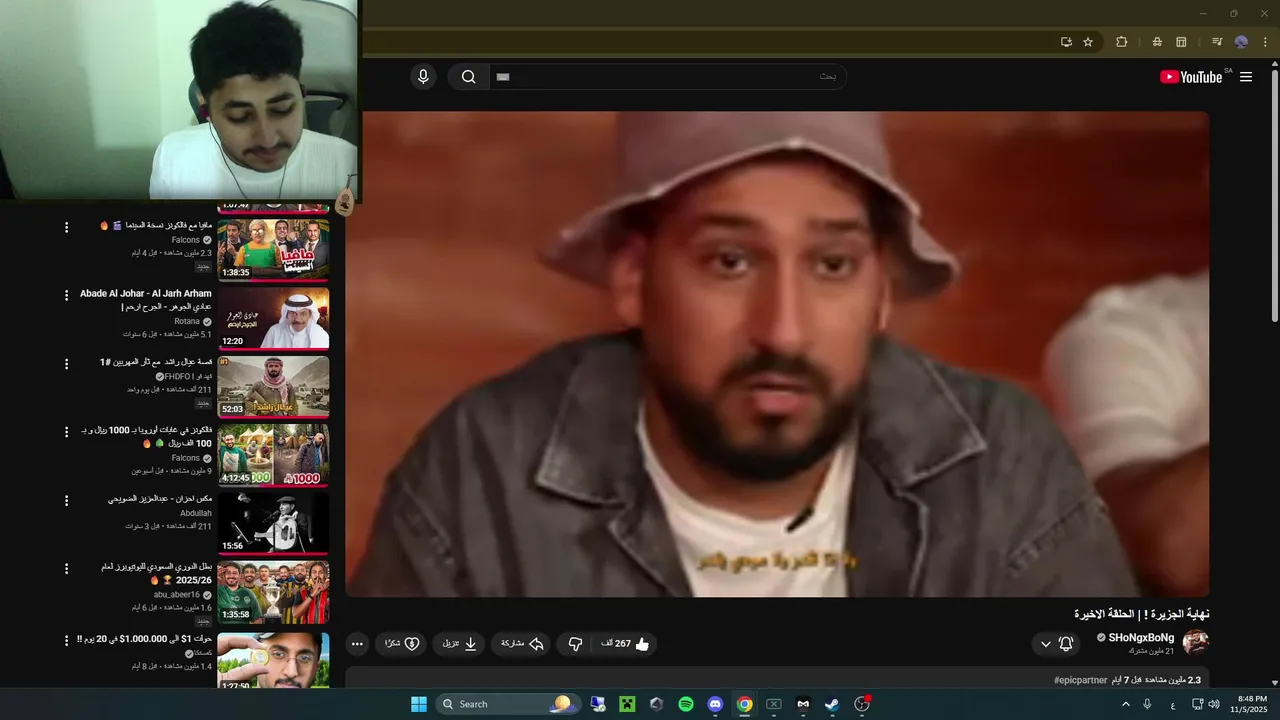The width and height of the screenshot is (1280, 720).
Task: Switch input language in system tray
Action: [x=1173, y=704]
